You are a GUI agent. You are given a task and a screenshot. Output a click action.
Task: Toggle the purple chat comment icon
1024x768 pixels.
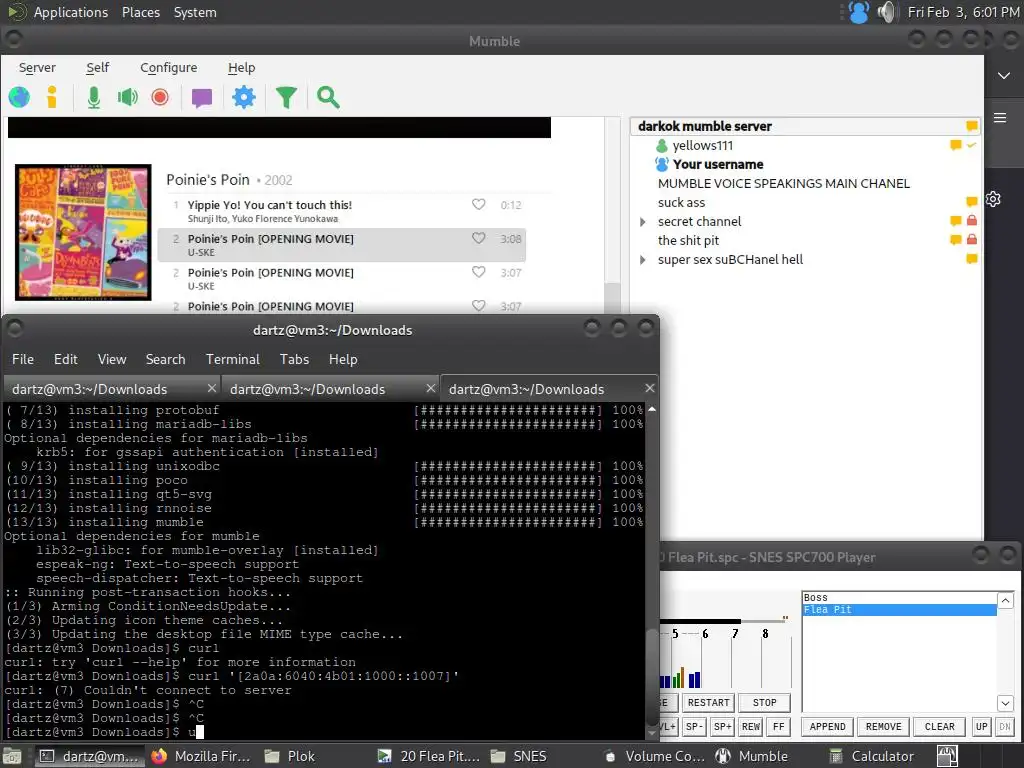[x=202, y=98]
